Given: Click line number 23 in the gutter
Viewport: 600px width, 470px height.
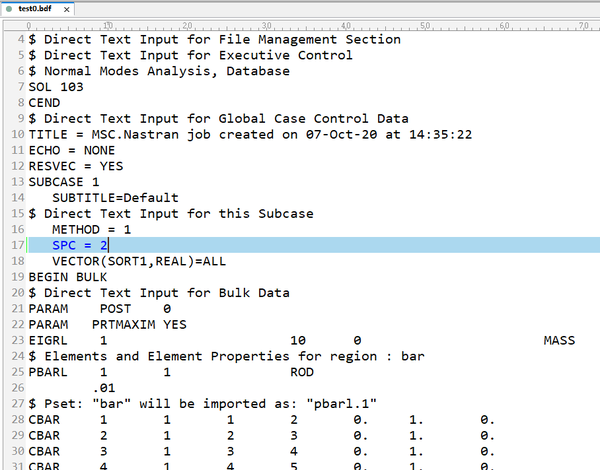Looking at the screenshot, I should click(x=18, y=341).
